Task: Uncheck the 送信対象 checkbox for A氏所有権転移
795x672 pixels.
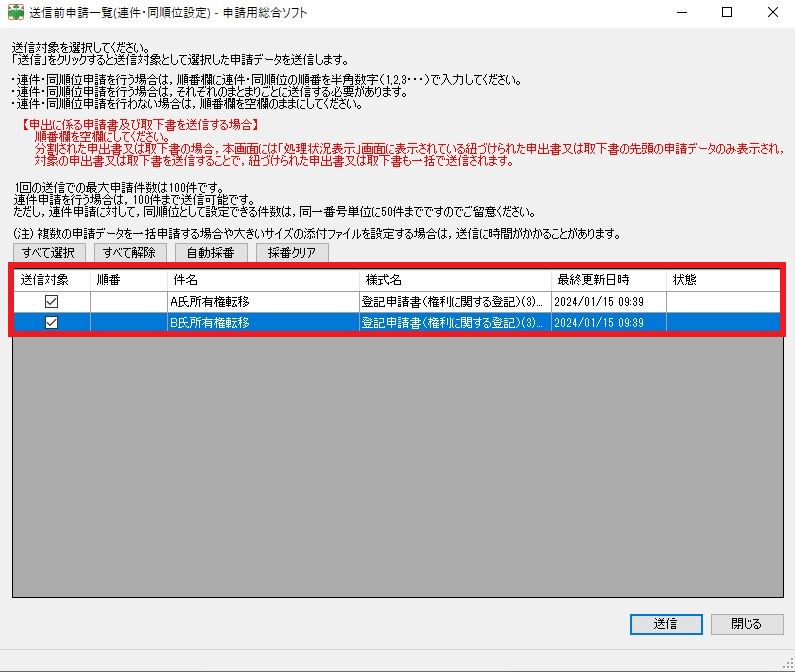Action: pyautogui.click(x=51, y=301)
